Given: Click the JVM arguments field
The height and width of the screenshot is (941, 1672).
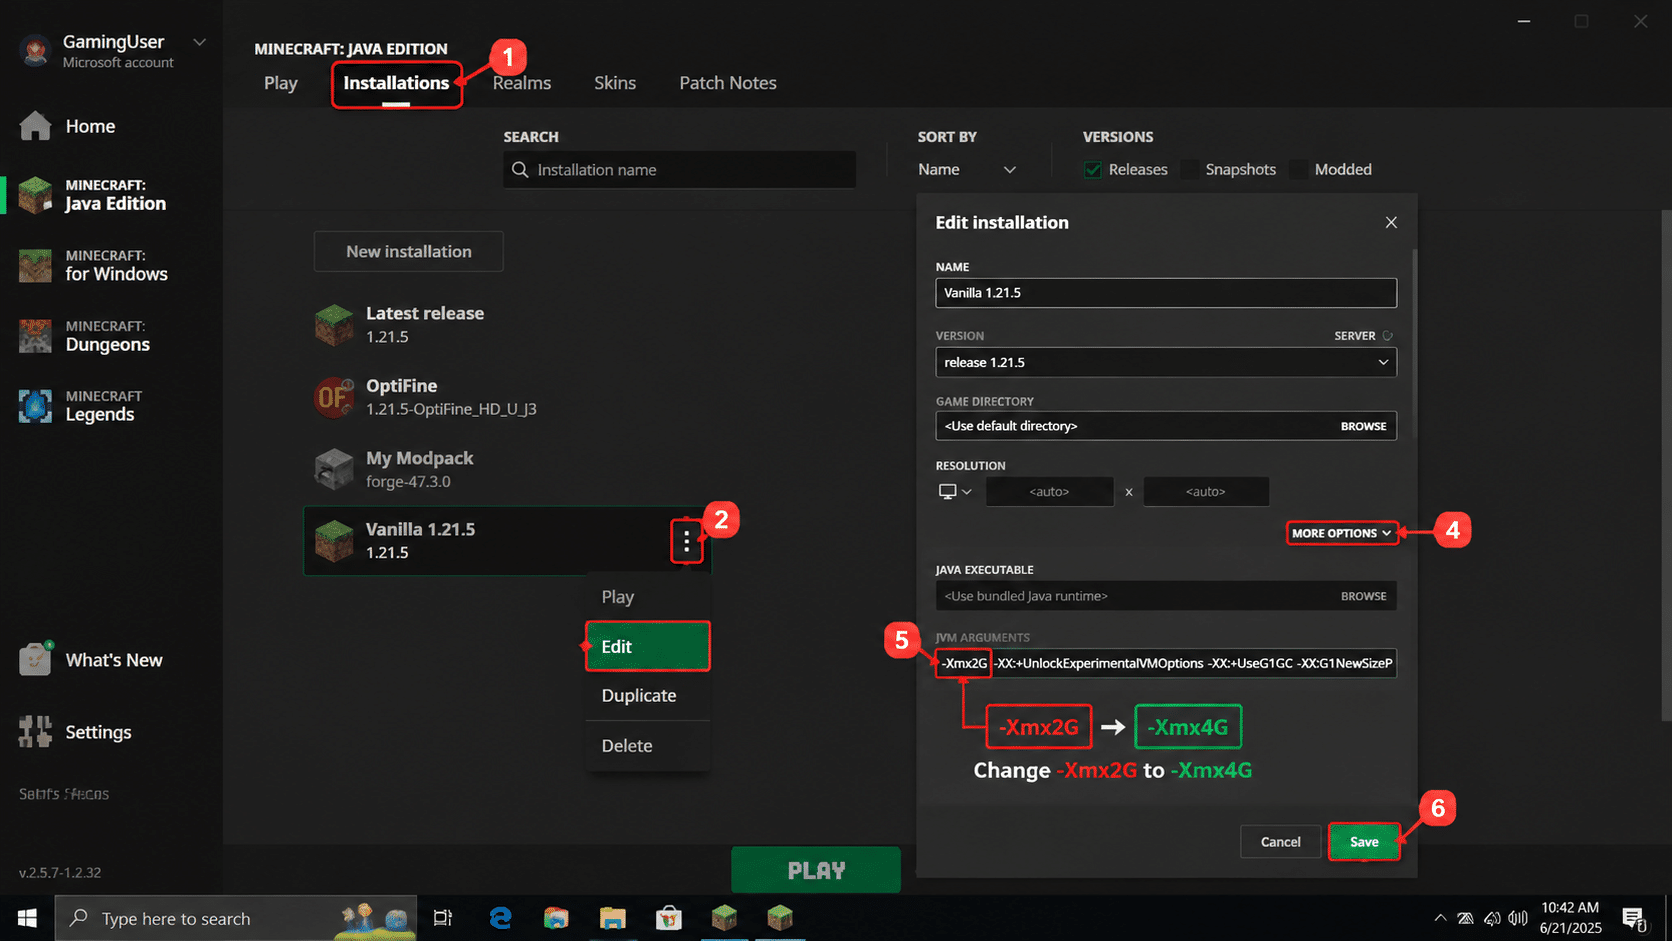Looking at the screenshot, I should coord(1166,663).
